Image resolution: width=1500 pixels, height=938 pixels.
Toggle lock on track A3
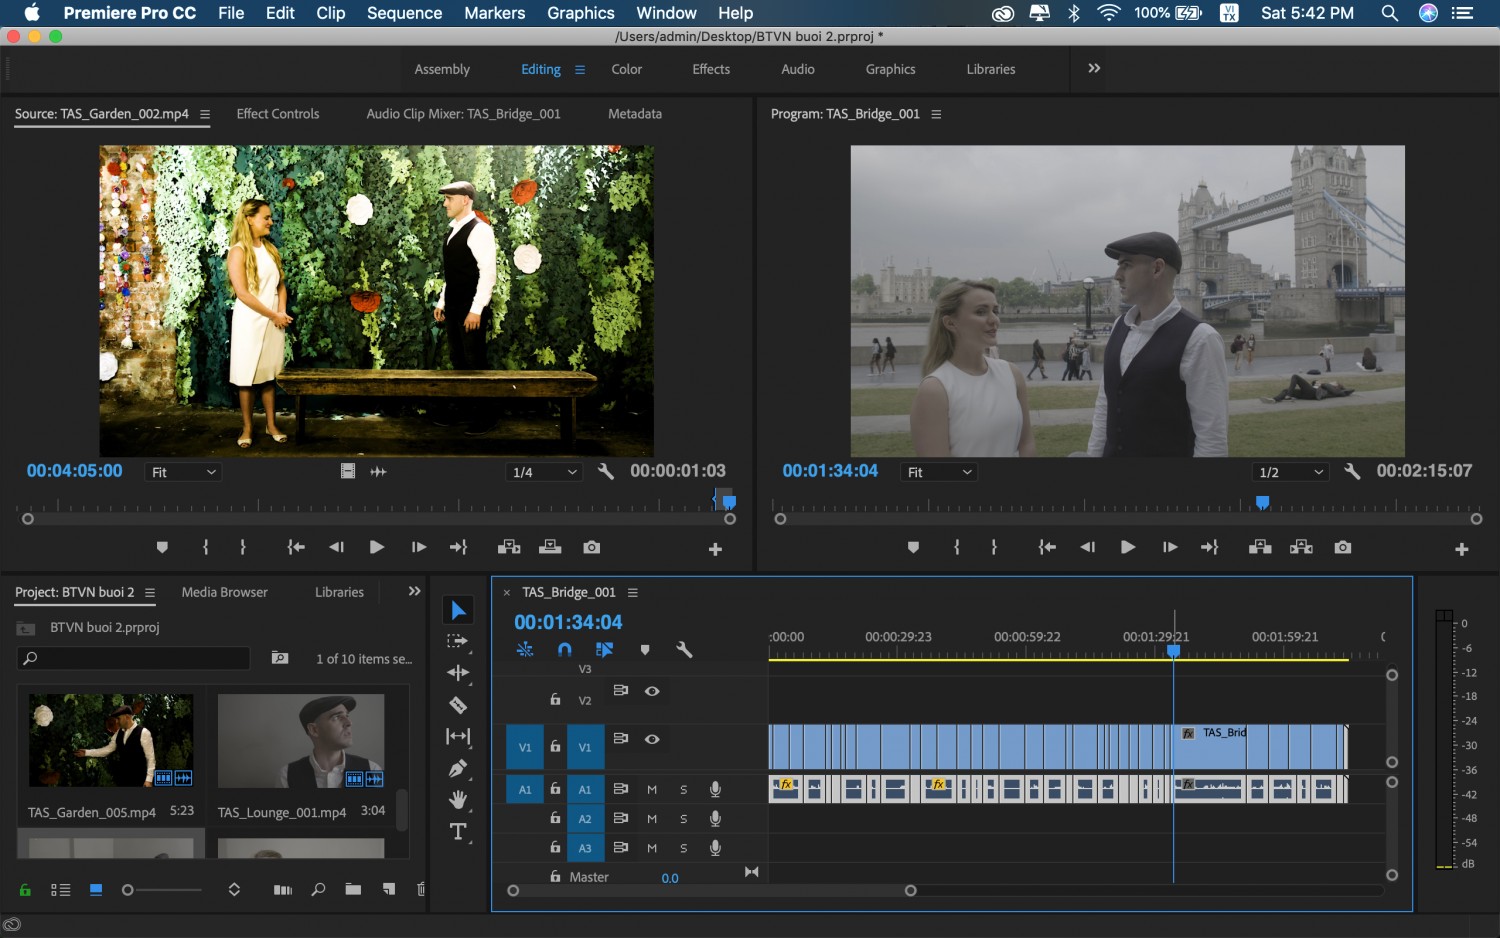(x=555, y=847)
